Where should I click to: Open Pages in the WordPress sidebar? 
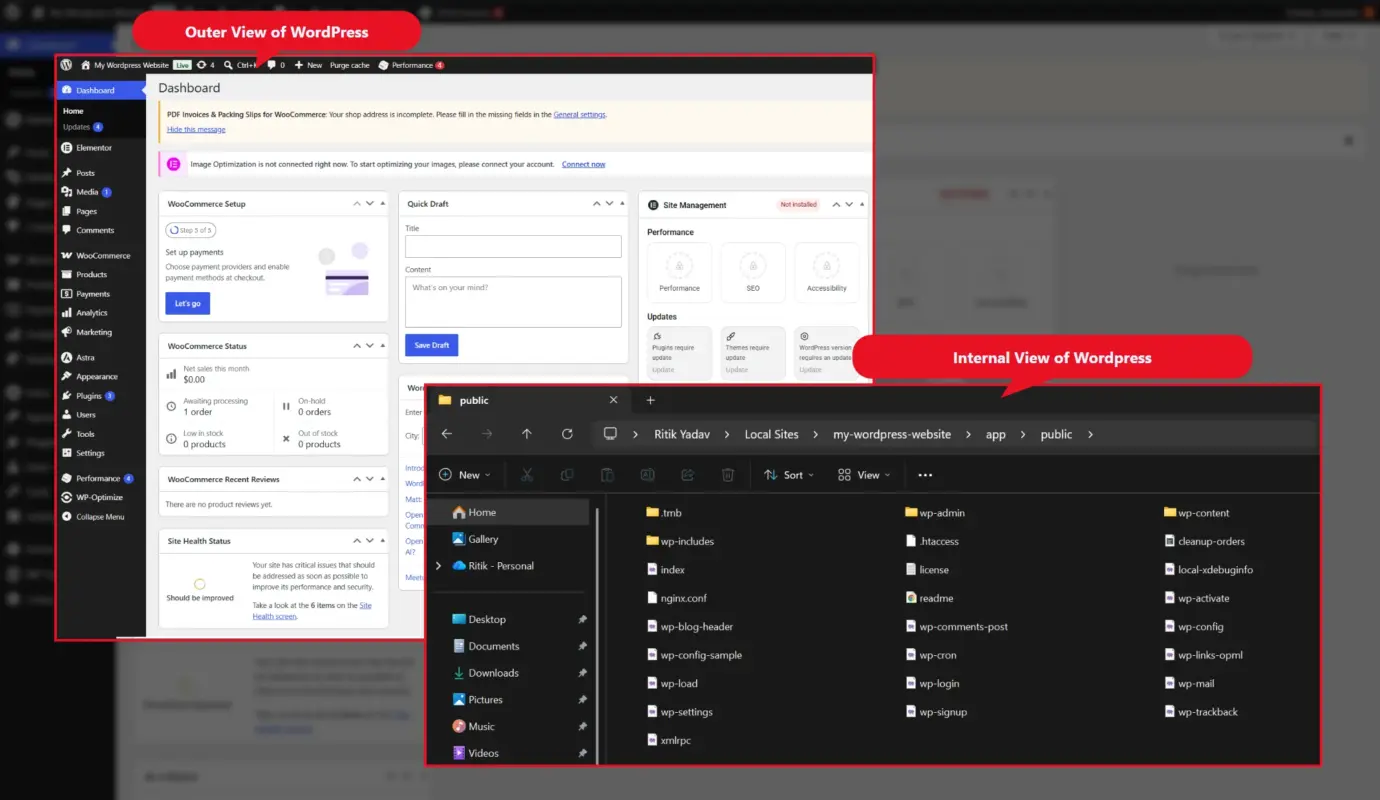click(80, 211)
